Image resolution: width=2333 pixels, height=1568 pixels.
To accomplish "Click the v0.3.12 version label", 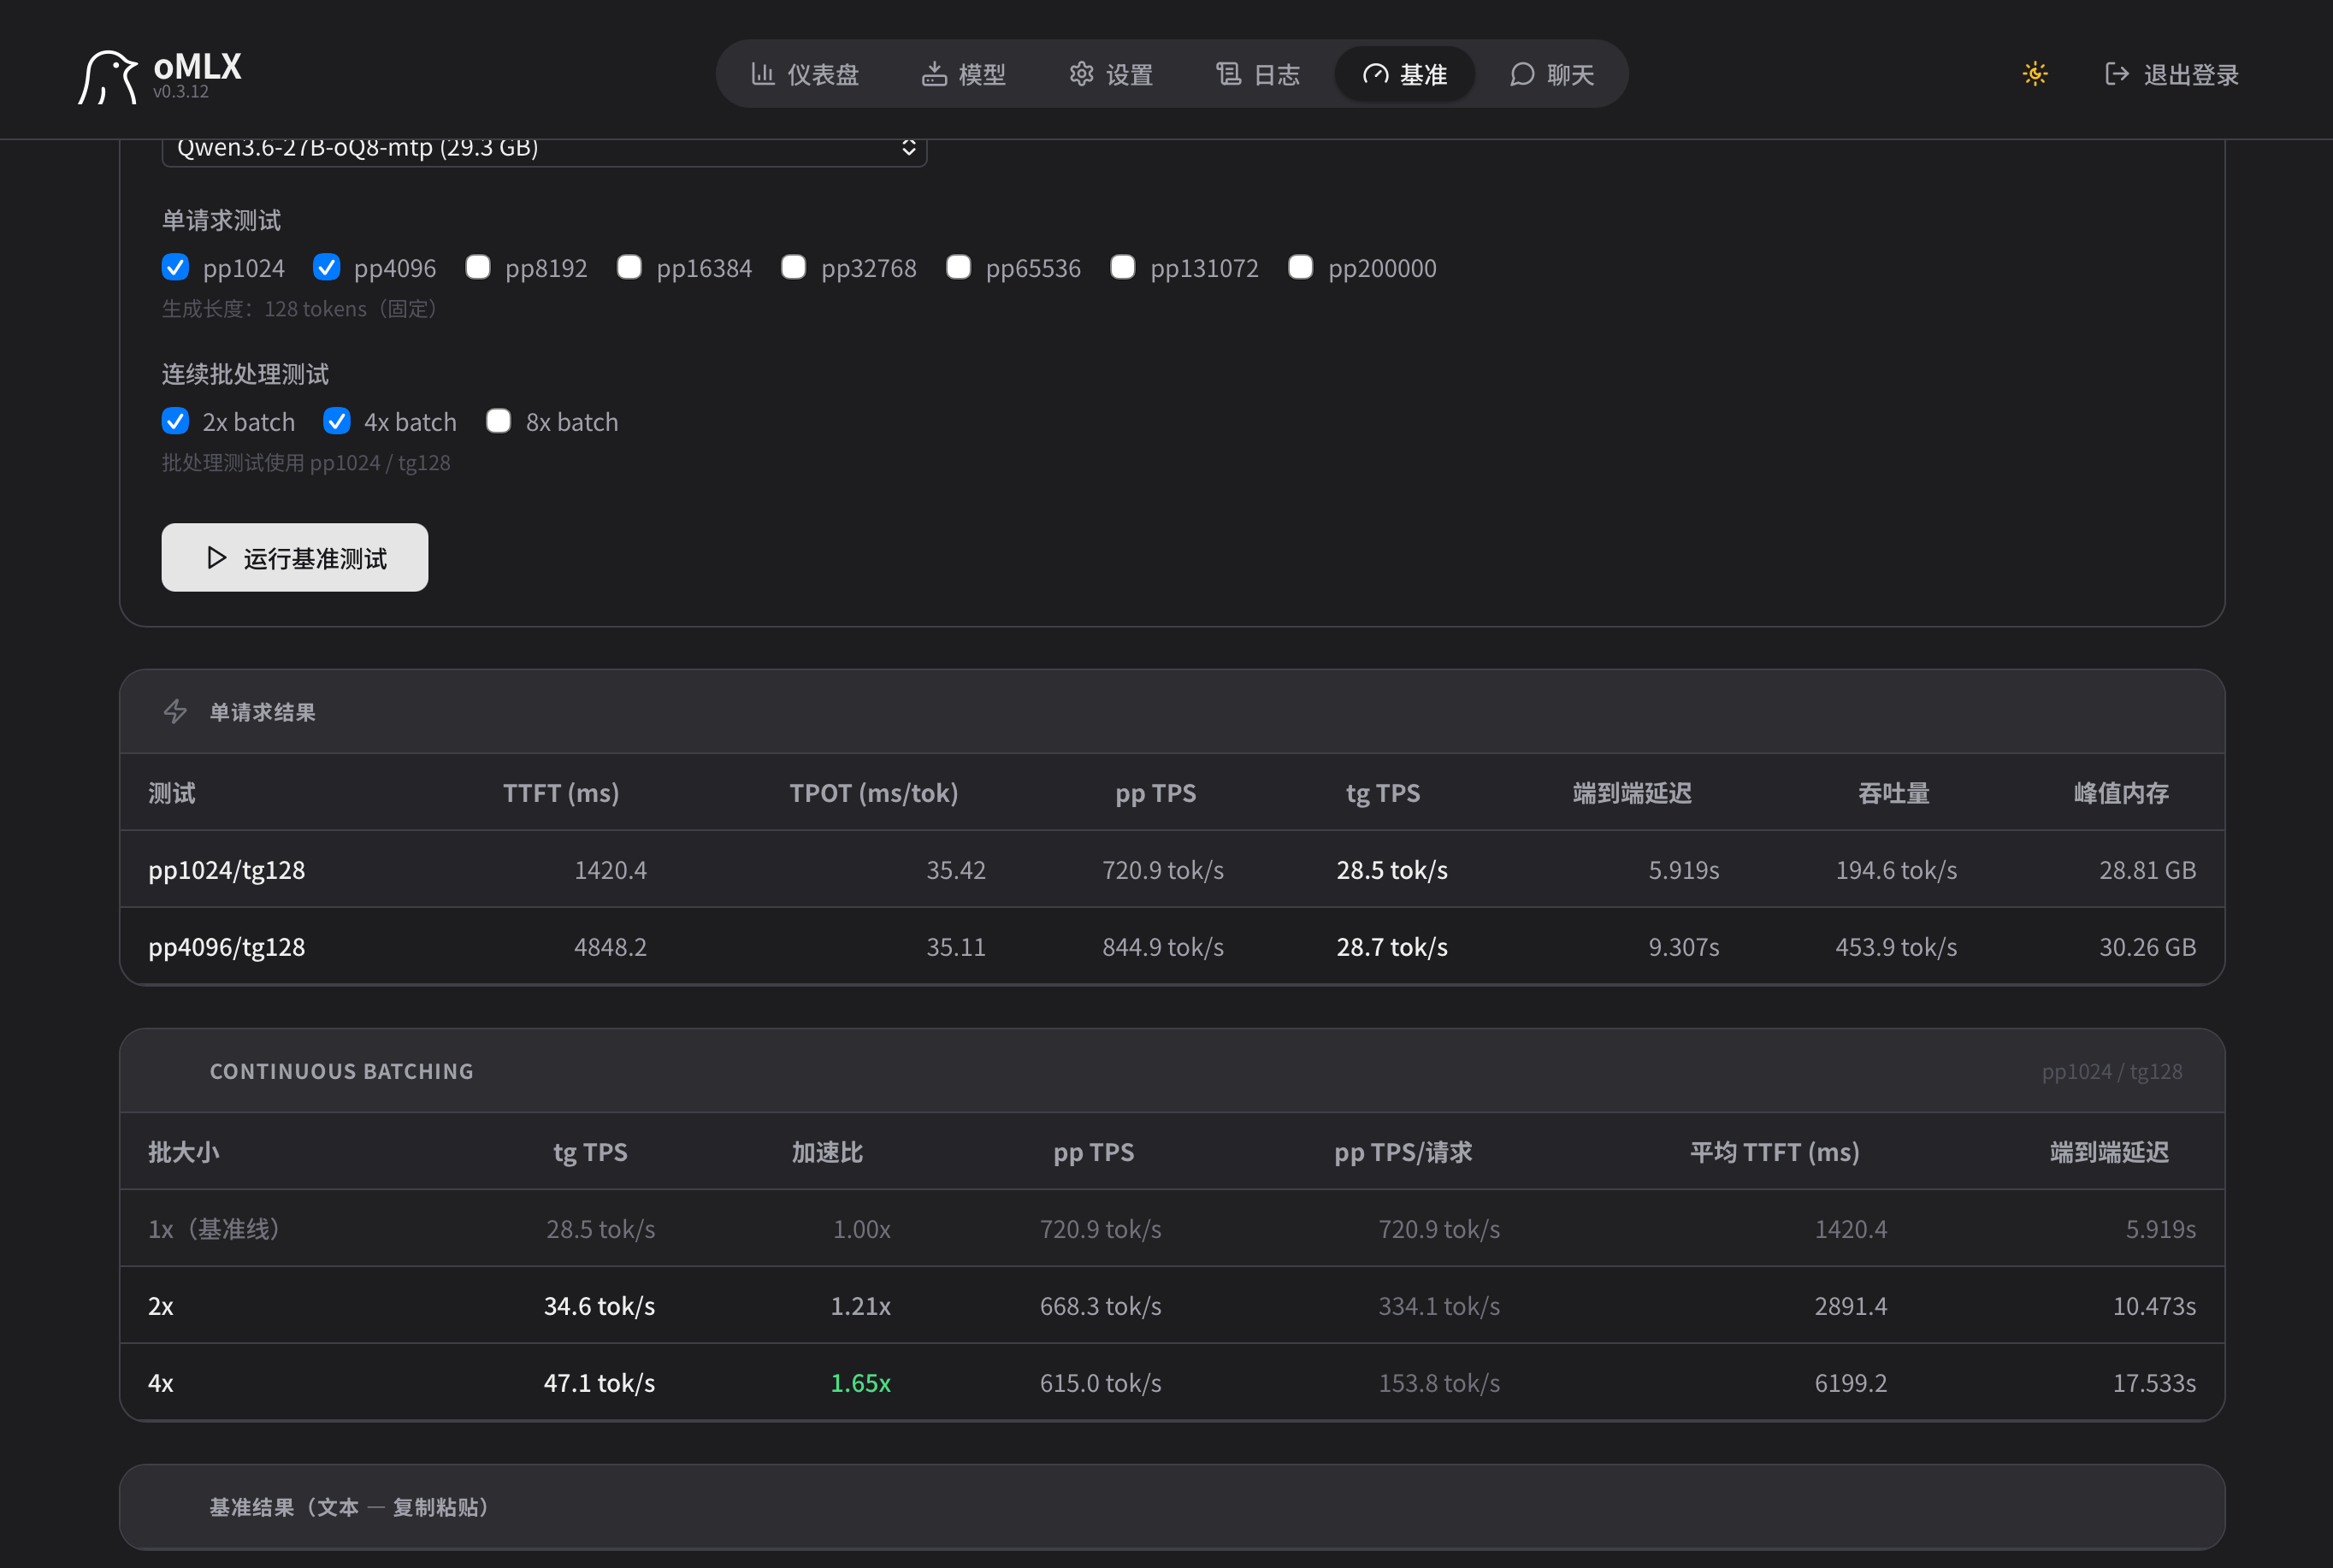I will pyautogui.click(x=181, y=92).
